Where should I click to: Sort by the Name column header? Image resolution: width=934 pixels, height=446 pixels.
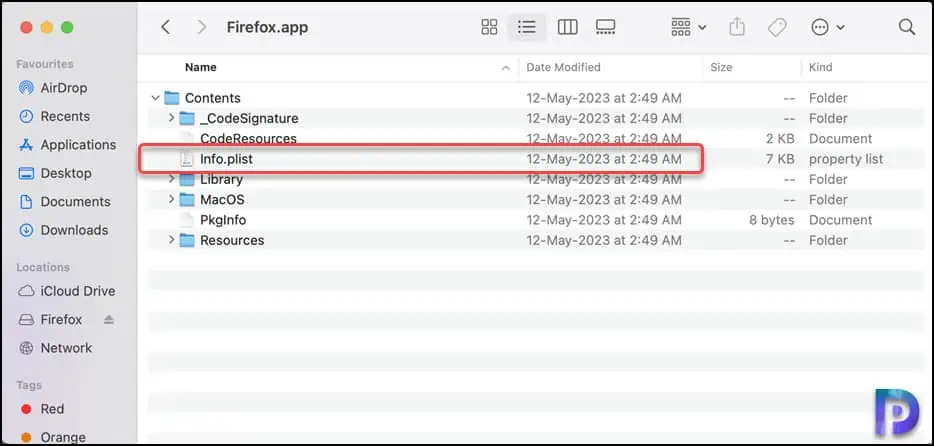click(200, 67)
